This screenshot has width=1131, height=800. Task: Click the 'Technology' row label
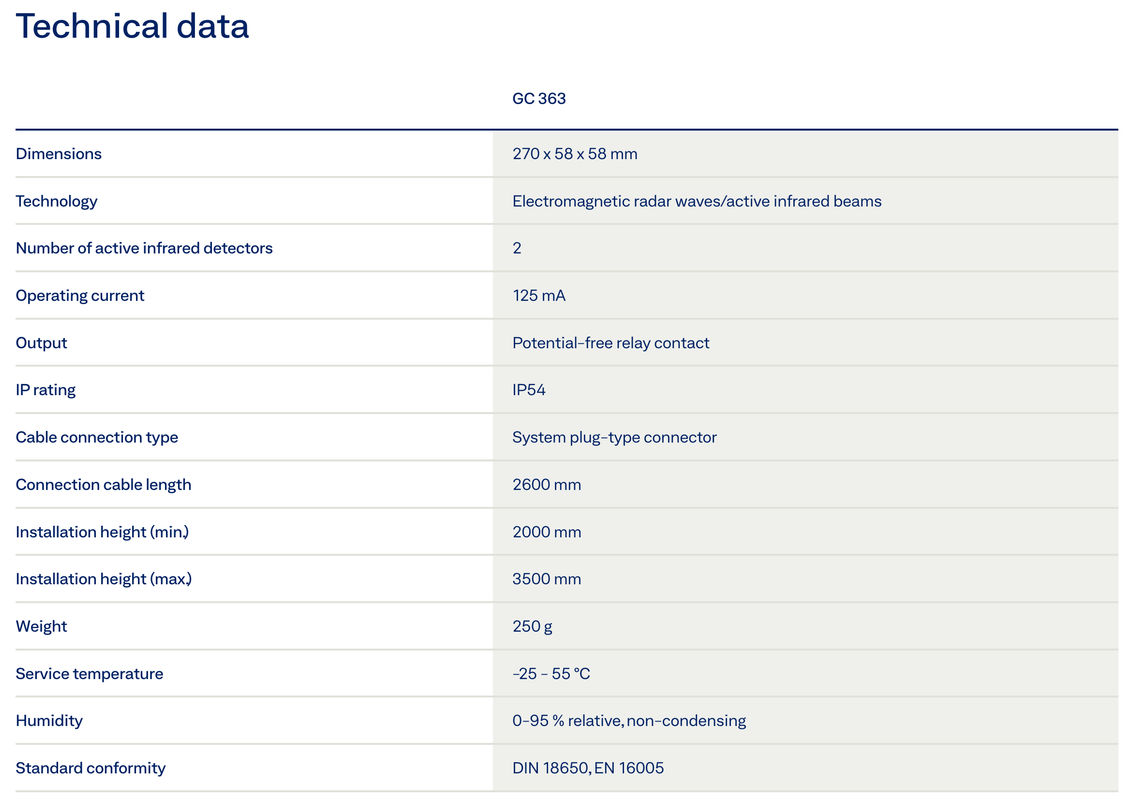[56, 201]
